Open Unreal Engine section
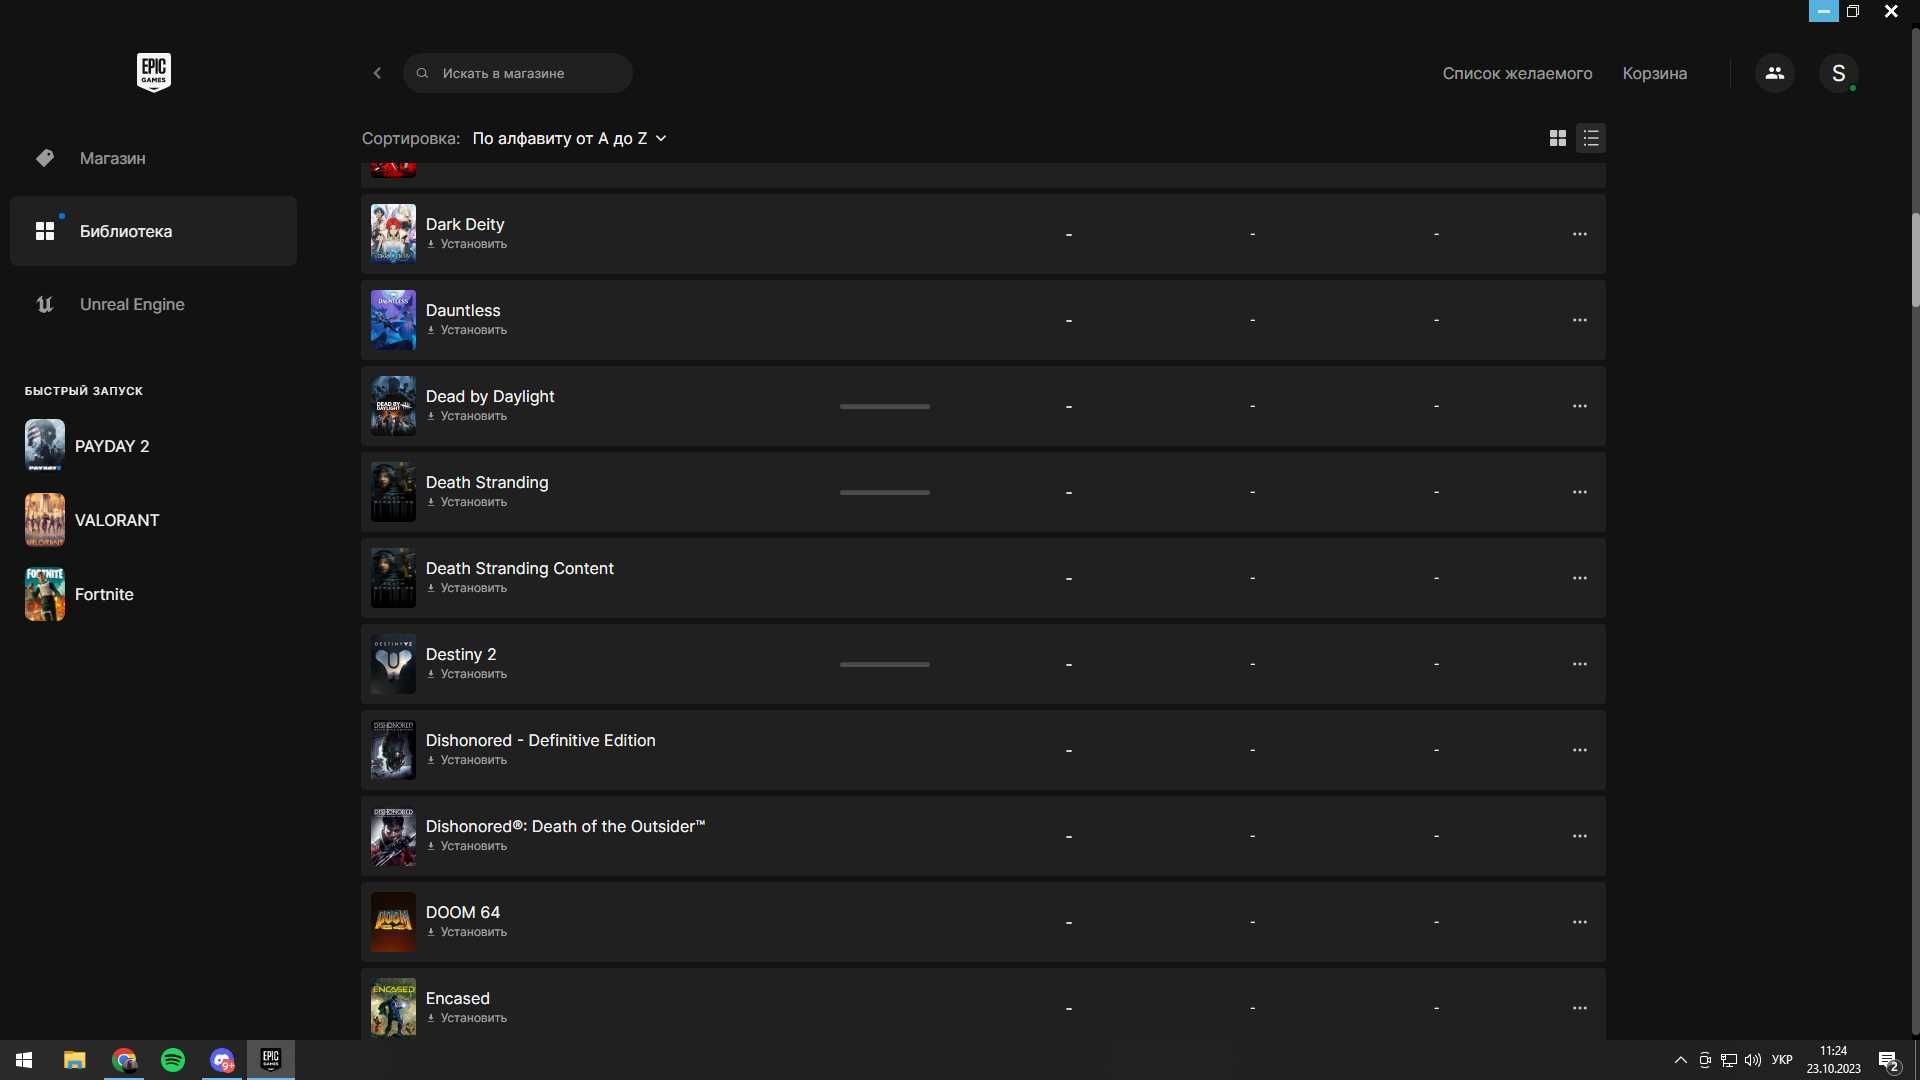The height and width of the screenshot is (1080, 1920). (x=132, y=305)
